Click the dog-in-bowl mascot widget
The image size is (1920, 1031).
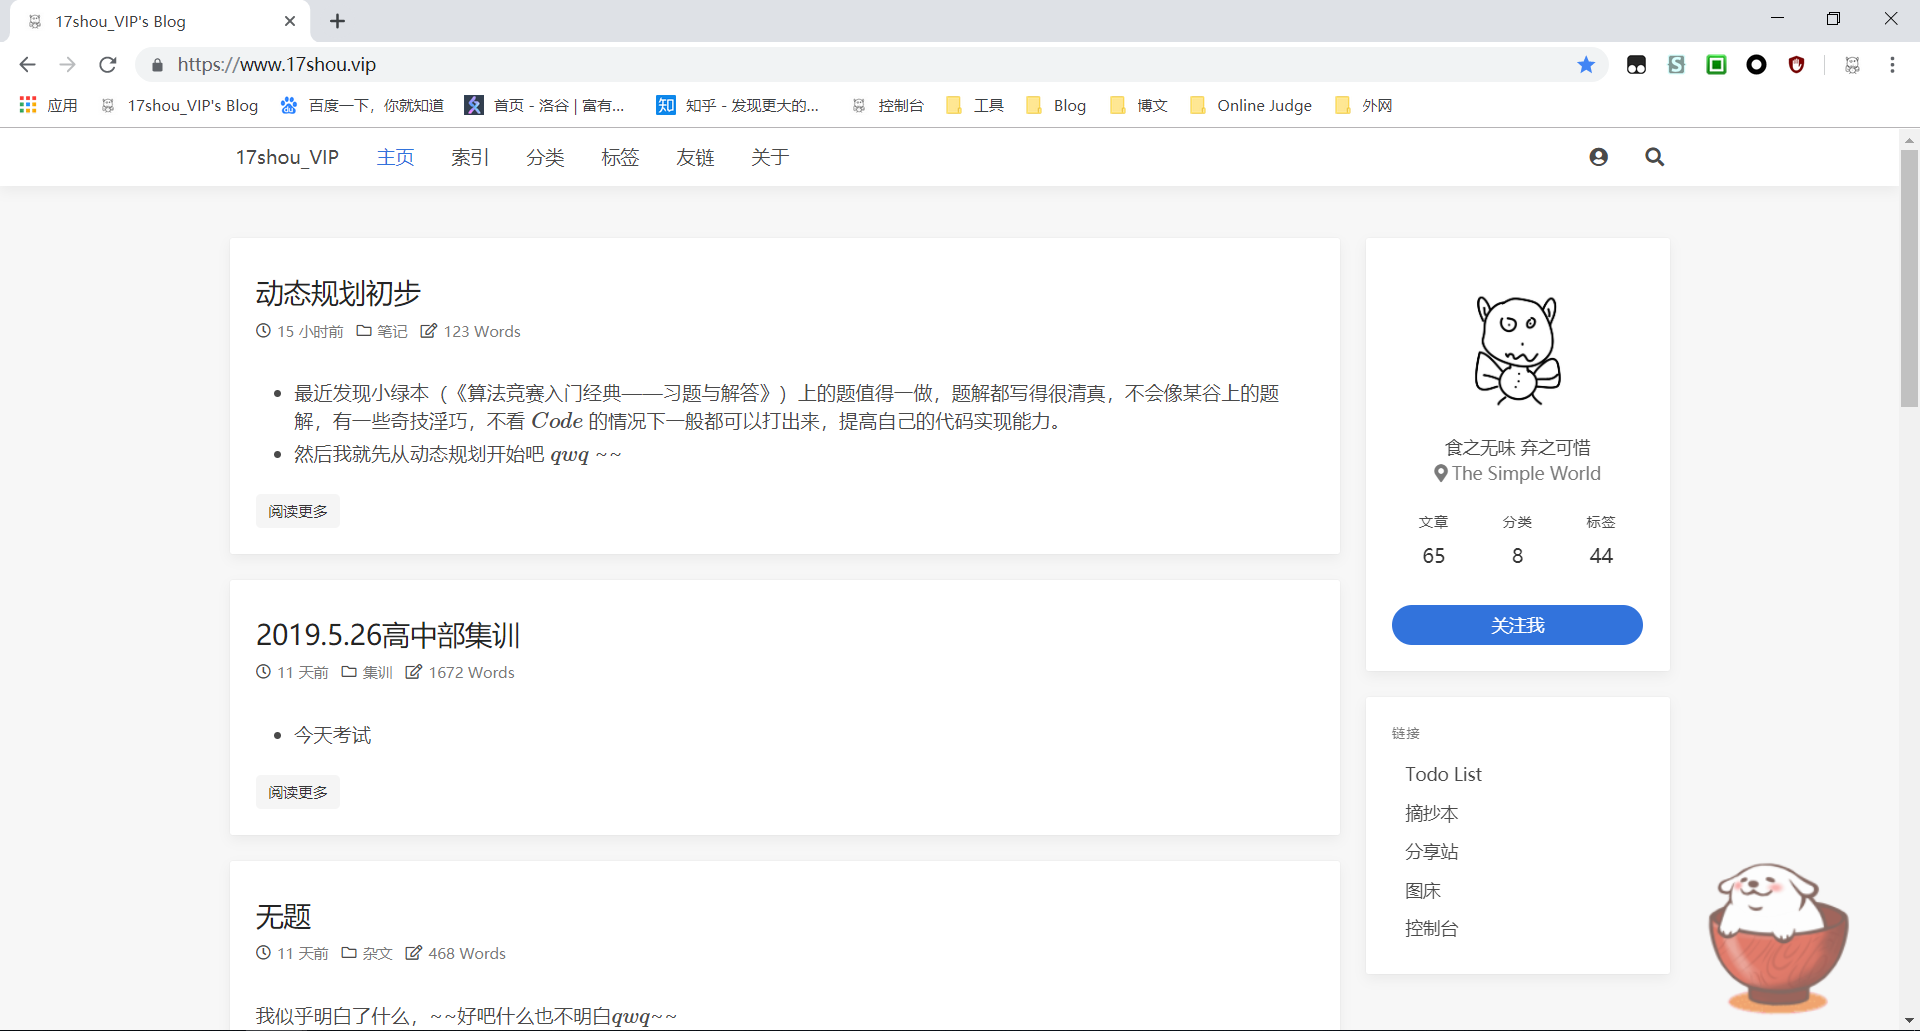click(x=1779, y=938)
